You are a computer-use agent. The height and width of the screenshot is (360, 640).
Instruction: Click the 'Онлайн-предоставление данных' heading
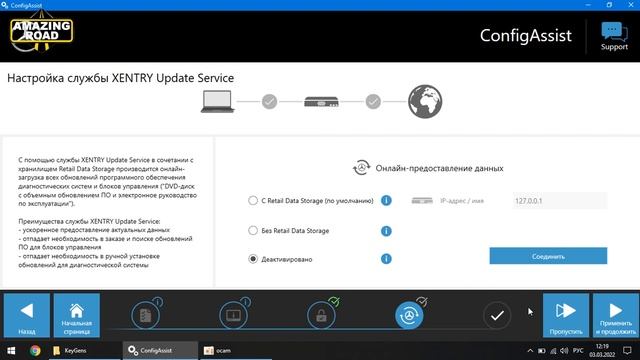pyautogui.click(x=440, y=168)
